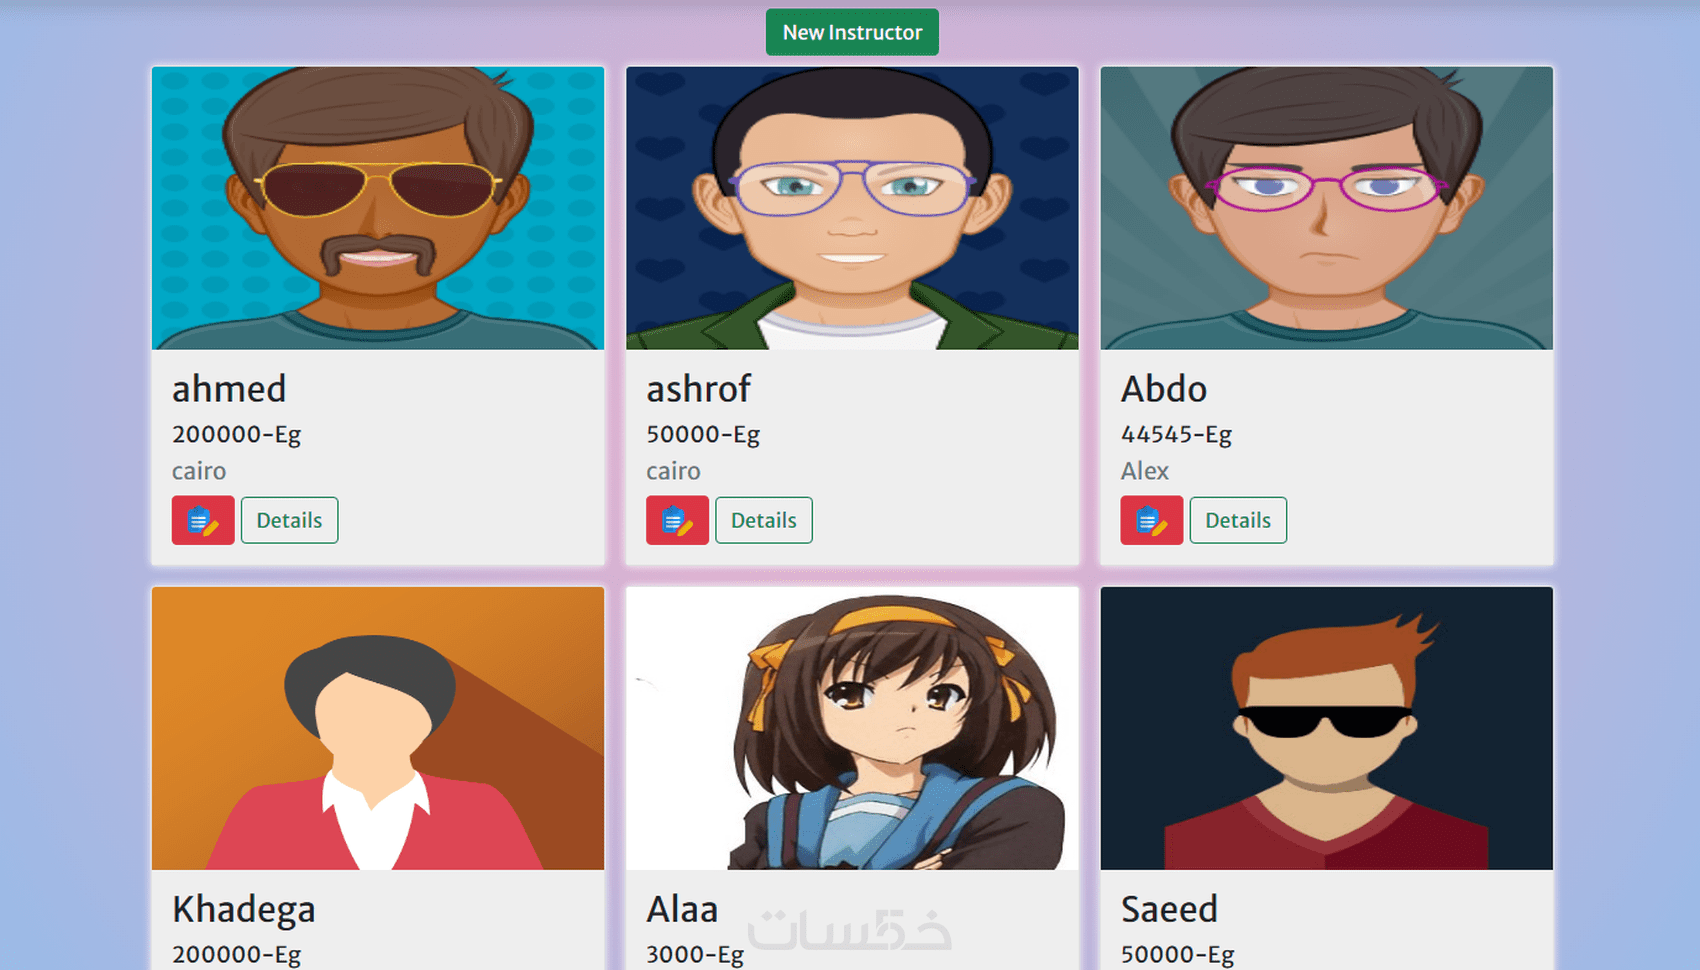The width and height of the screenshot is (1700, 970).
Task: Select Saeed's red-haired avatar image
Action: point(1326,728)
